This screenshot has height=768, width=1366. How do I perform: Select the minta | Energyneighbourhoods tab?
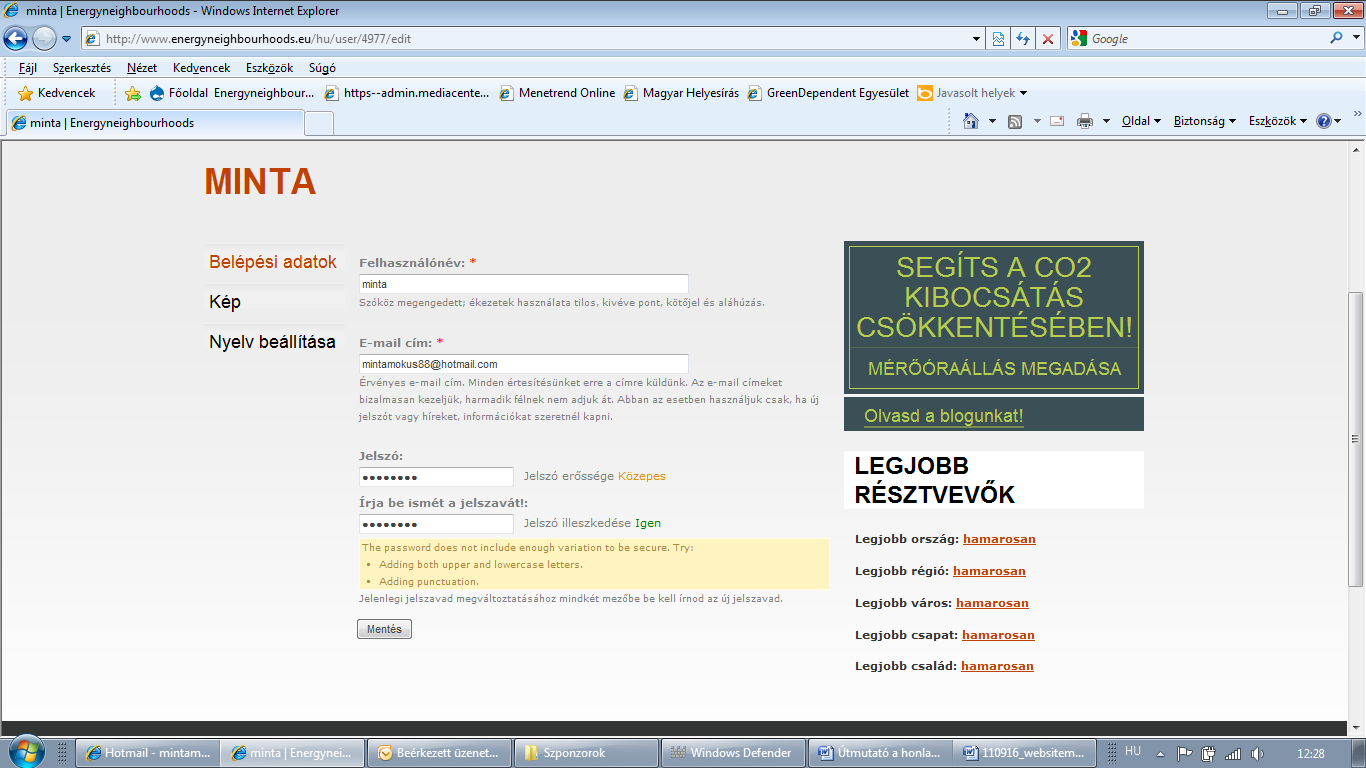pyautogui.click(x=154, y=123)
